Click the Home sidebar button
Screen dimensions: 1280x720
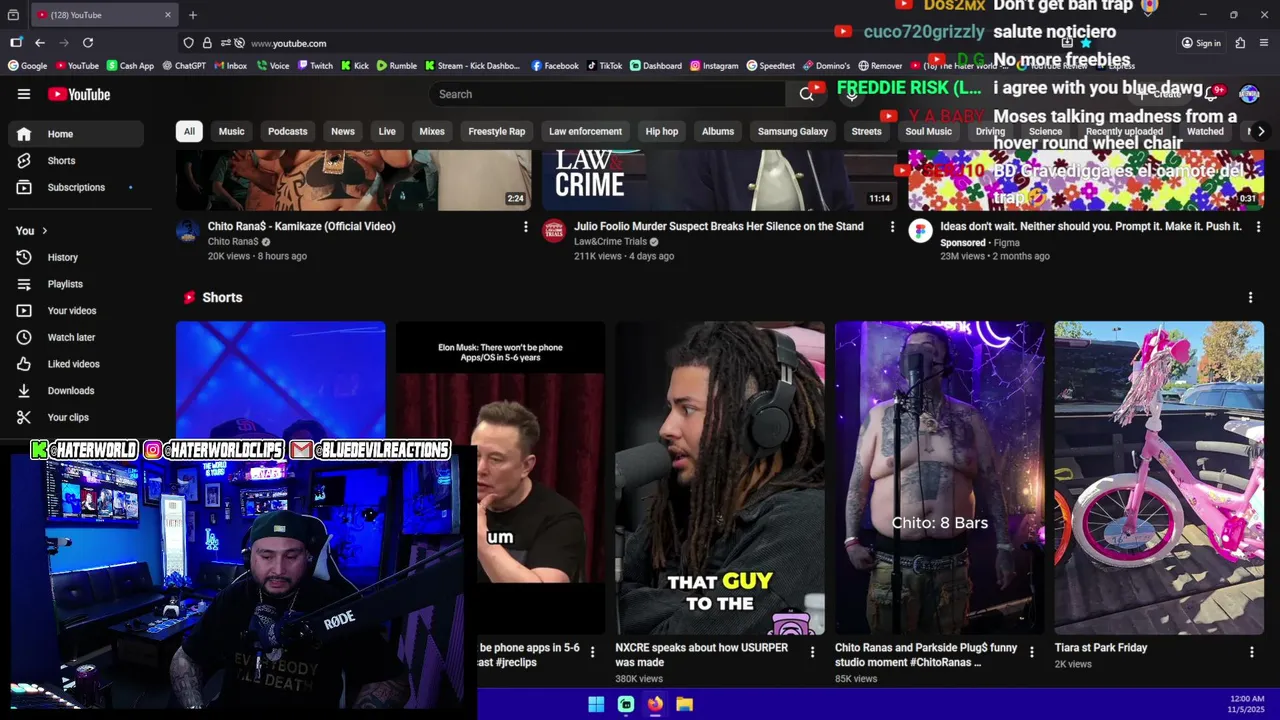tap(75, 133)
